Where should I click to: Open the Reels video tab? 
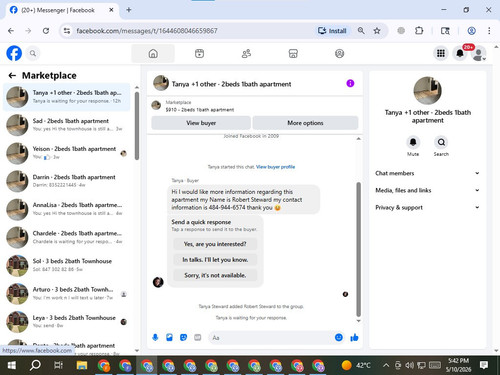[199, 53]
